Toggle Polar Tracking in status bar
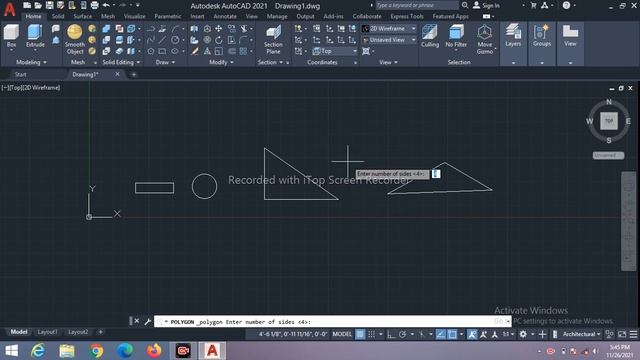This screenshot has height=360, width=640. (402, 334)
